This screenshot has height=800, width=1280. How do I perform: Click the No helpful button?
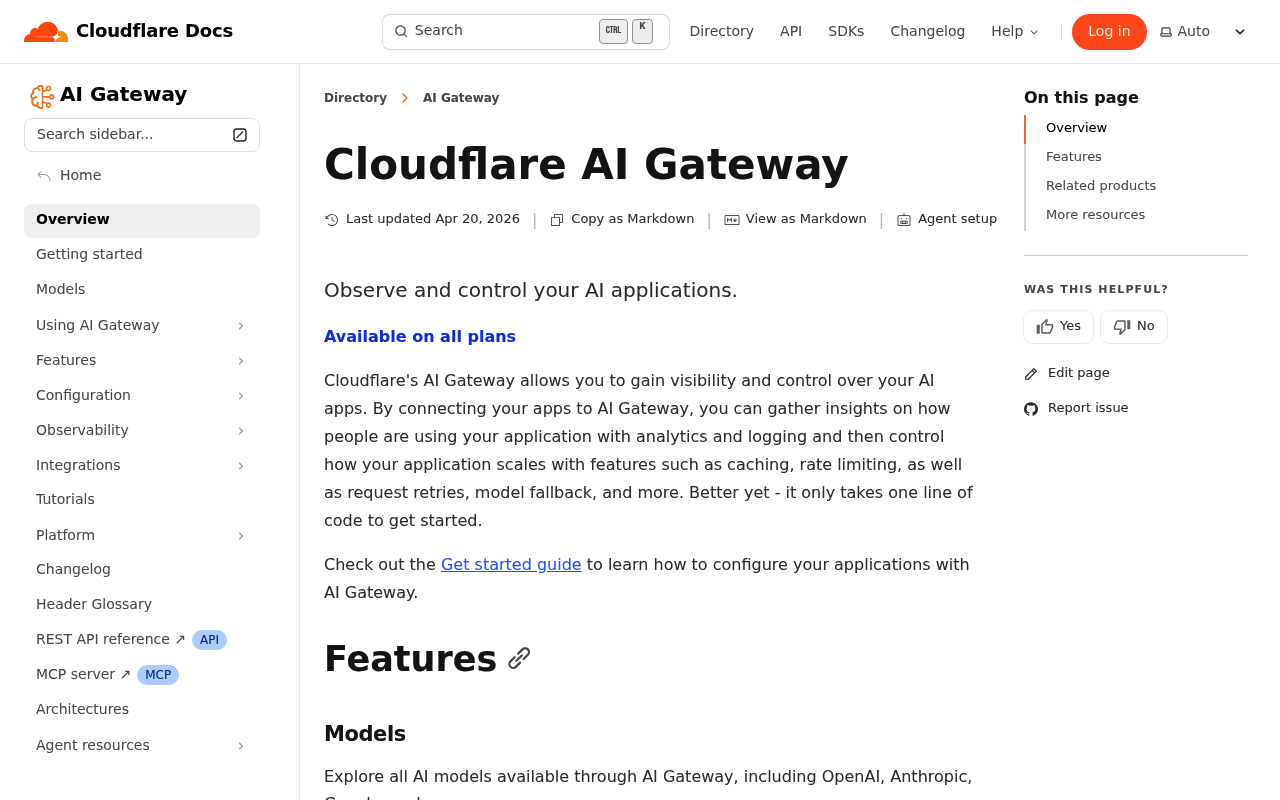point(1134,327)
